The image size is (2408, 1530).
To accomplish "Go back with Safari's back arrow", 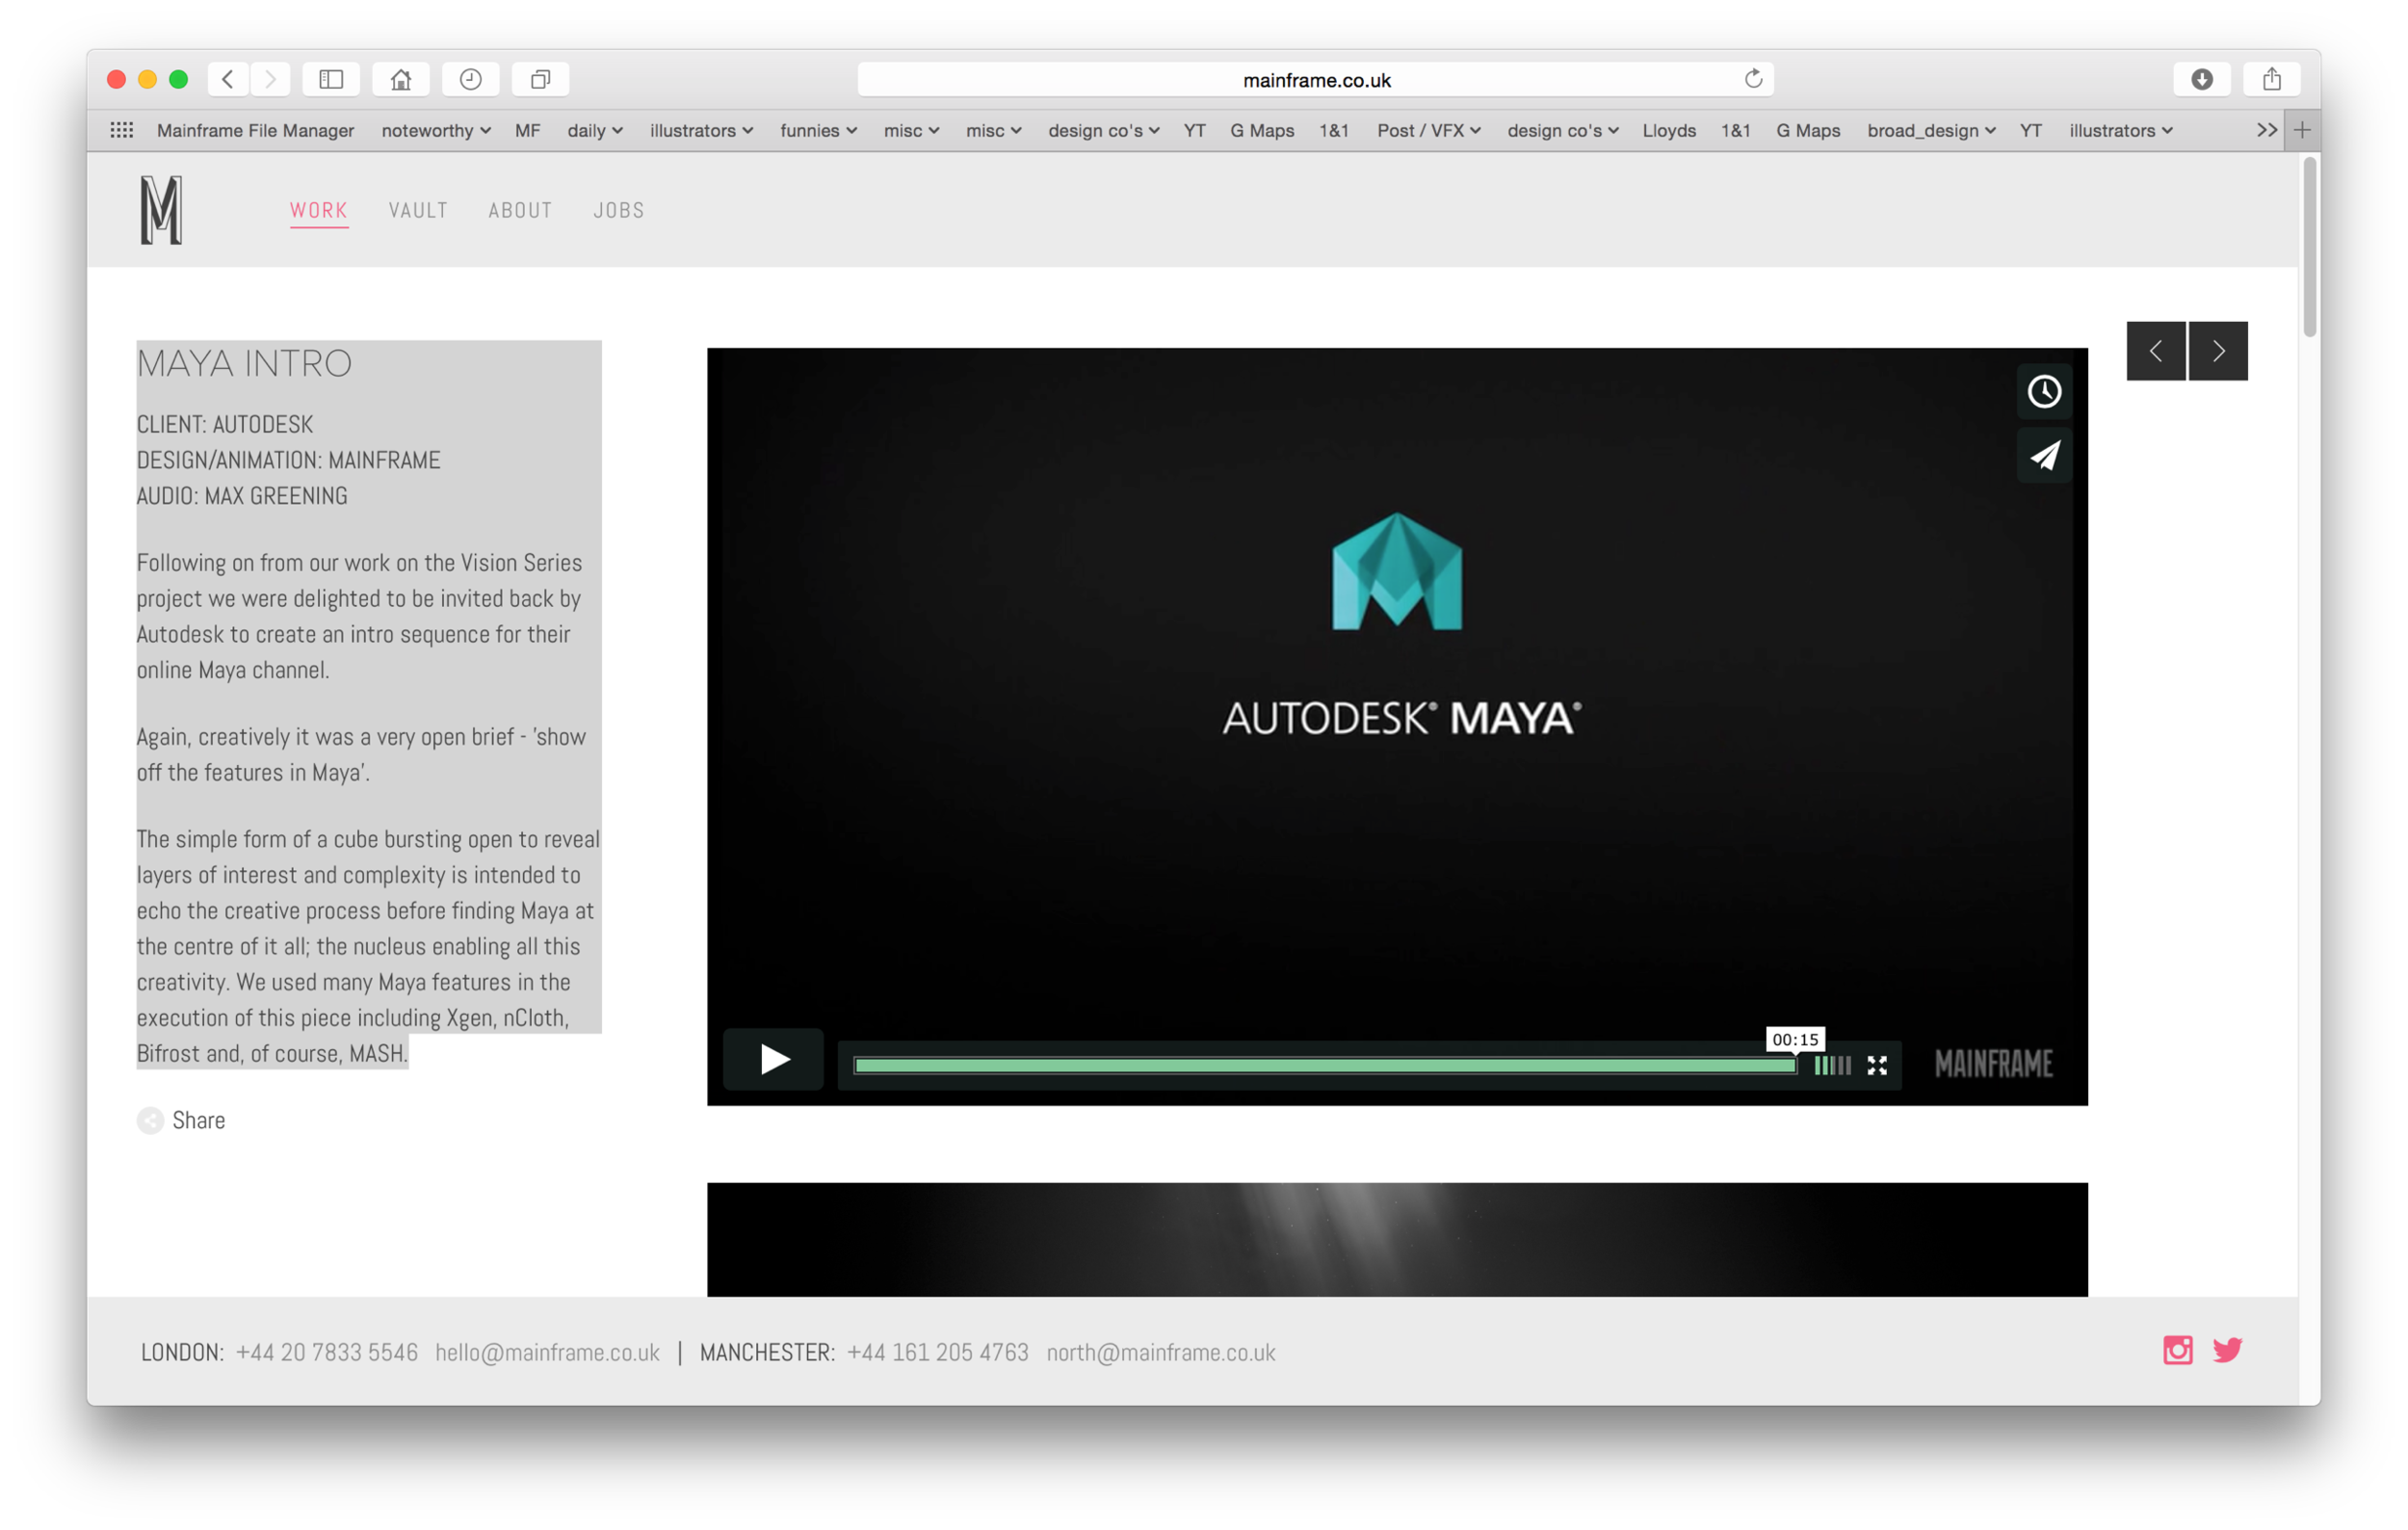I will [228, 79].
